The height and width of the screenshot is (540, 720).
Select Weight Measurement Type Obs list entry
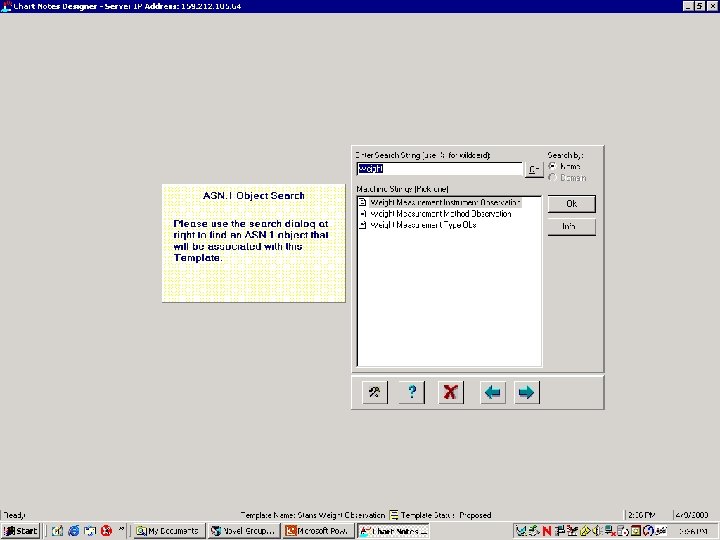pos(423,225)
